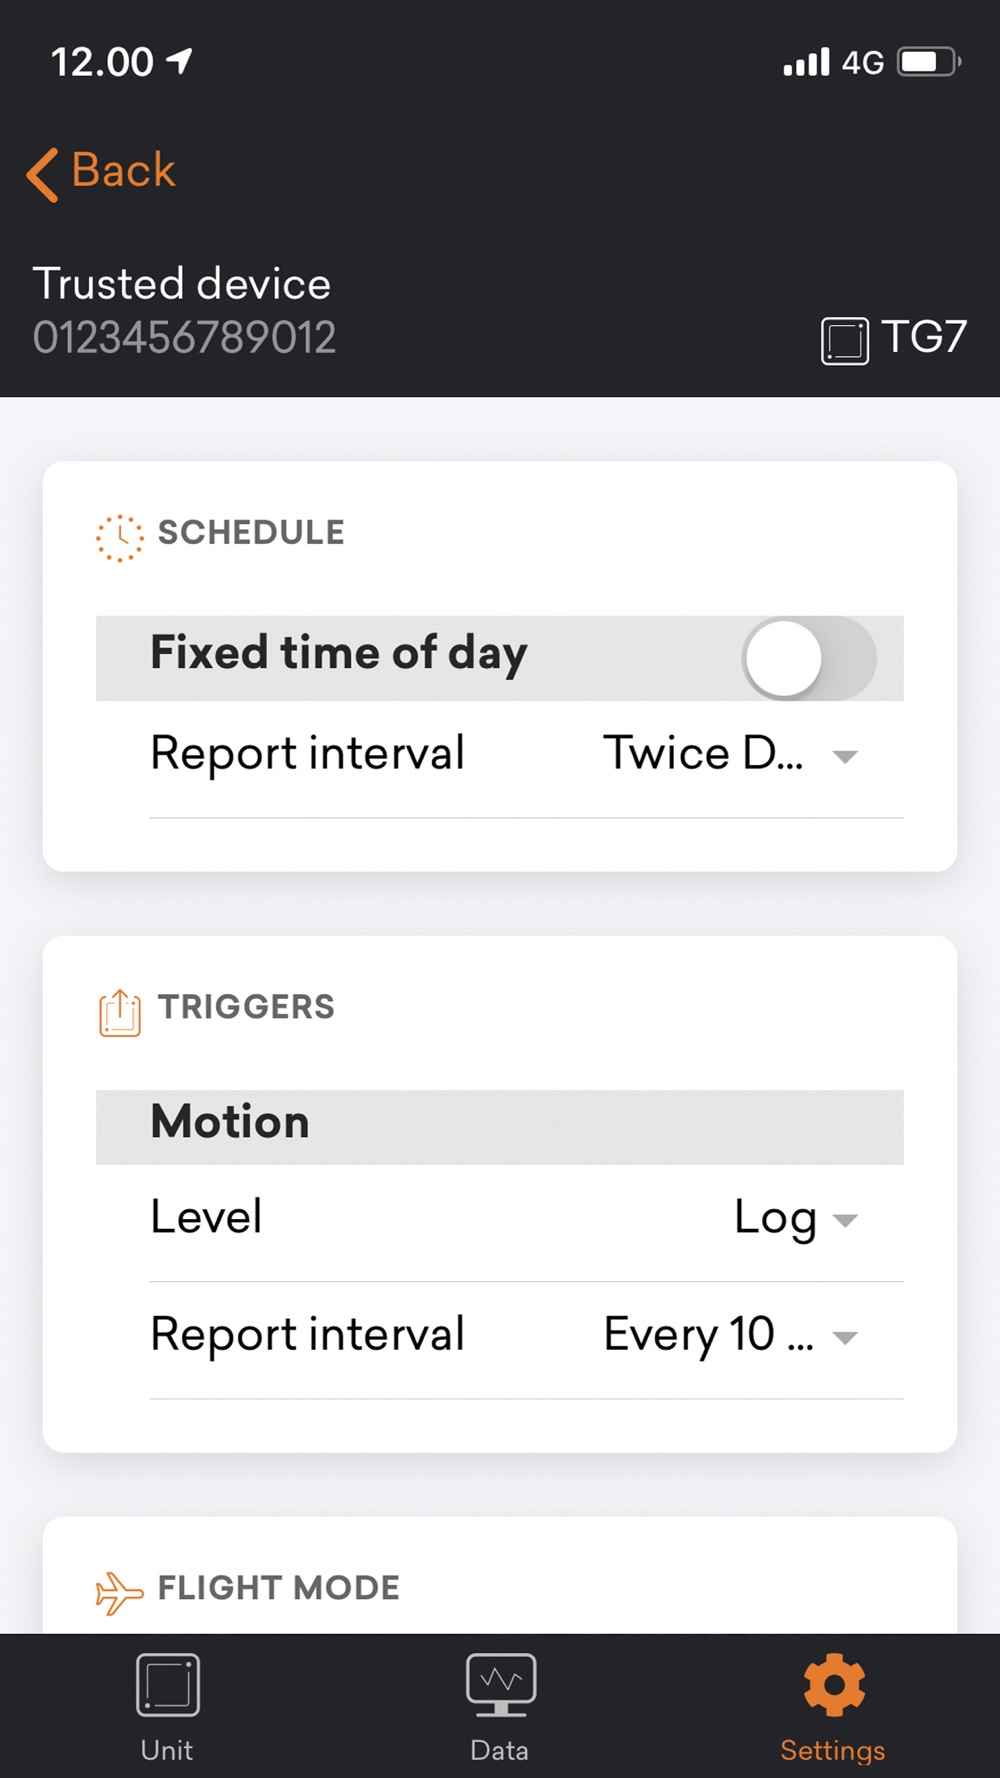Tap the Schedule clock icon

(120, 538)
